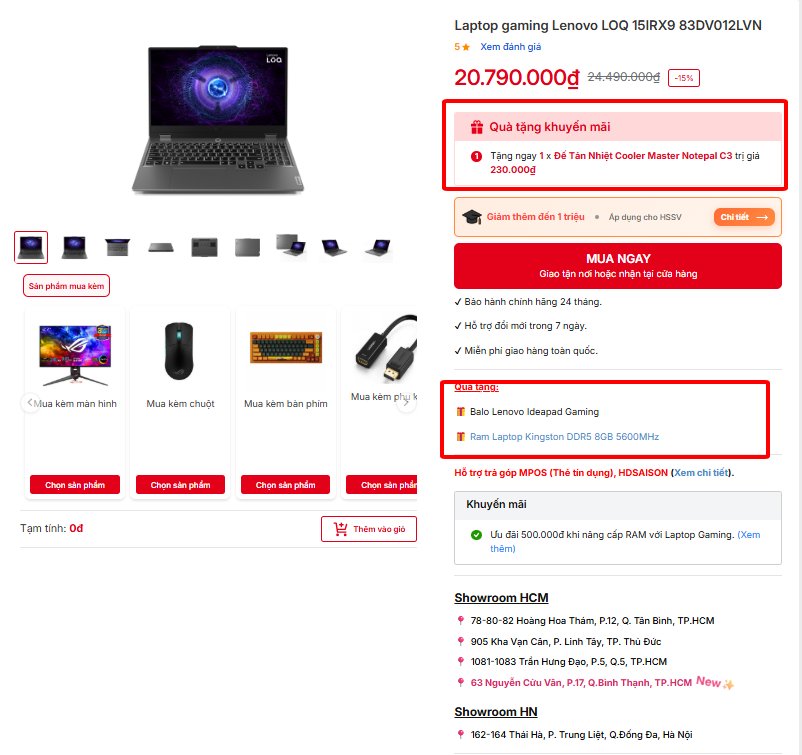Image resolution: width=802 pixels, height=755 pixels.
Task: Click the red number 1 badge in gift promotion
Action: pos(476,156)
